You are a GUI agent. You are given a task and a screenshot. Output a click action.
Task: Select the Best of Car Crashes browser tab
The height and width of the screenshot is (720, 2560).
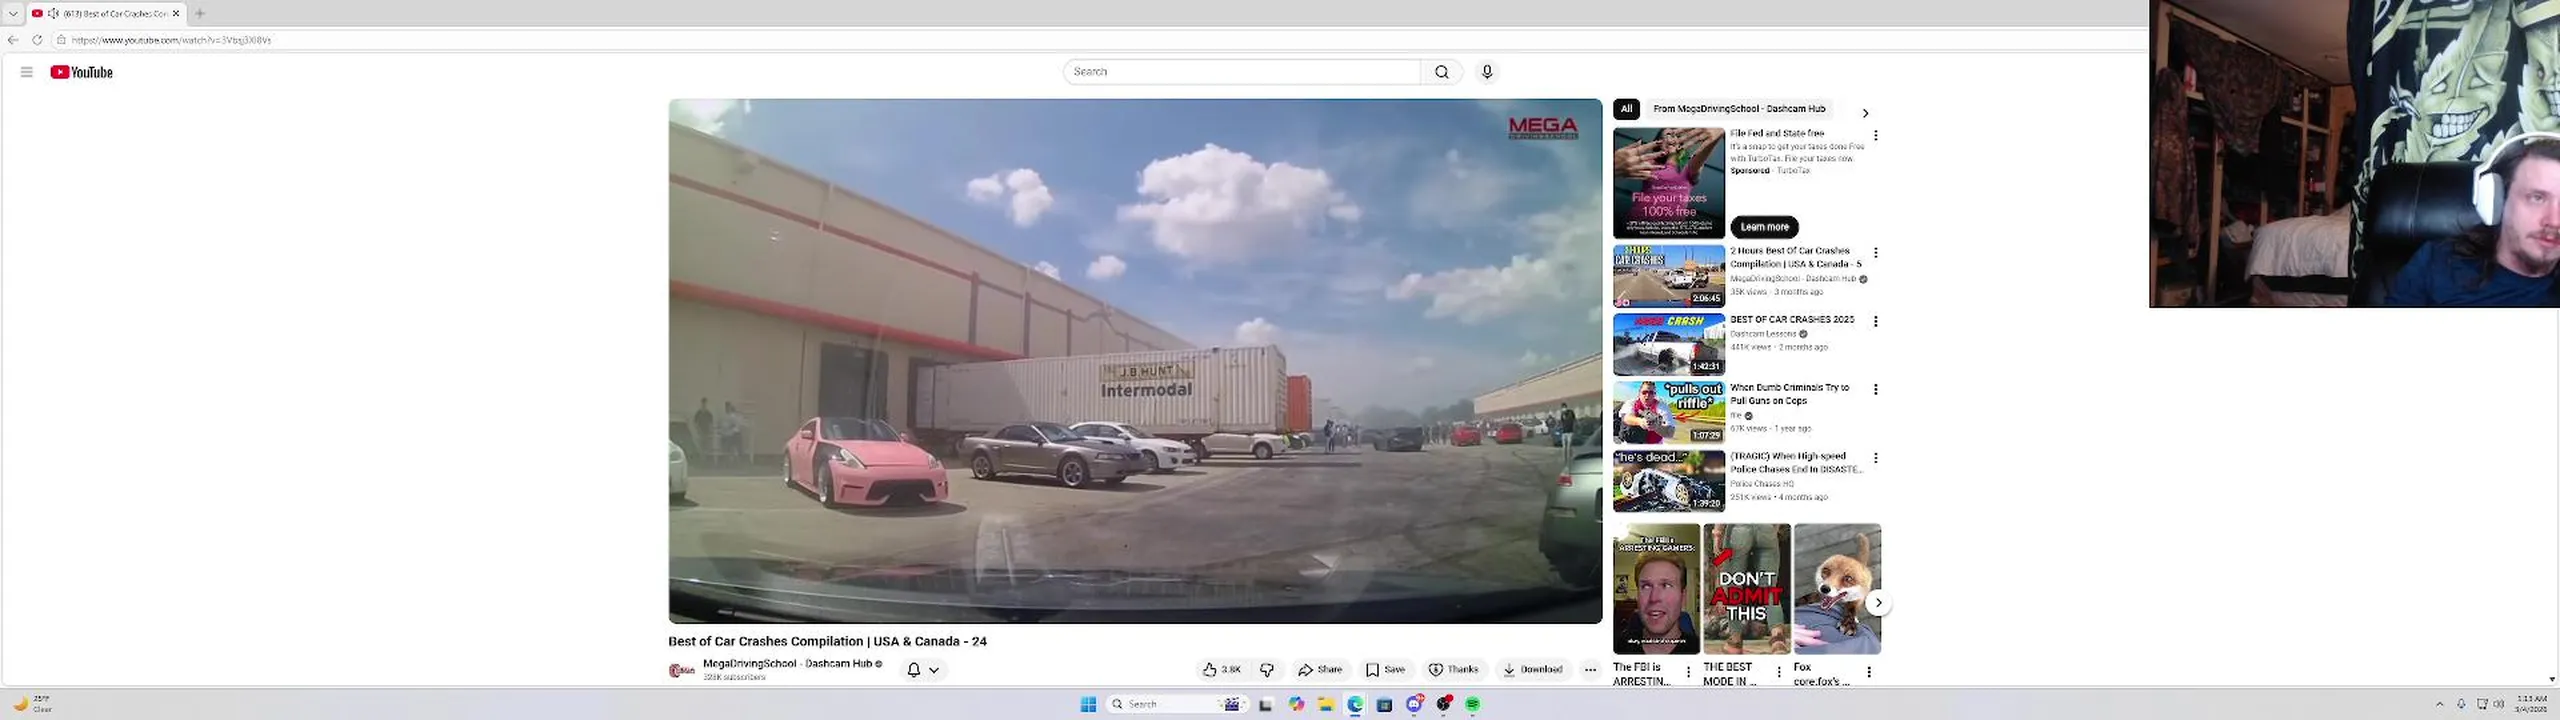(106, 13)
